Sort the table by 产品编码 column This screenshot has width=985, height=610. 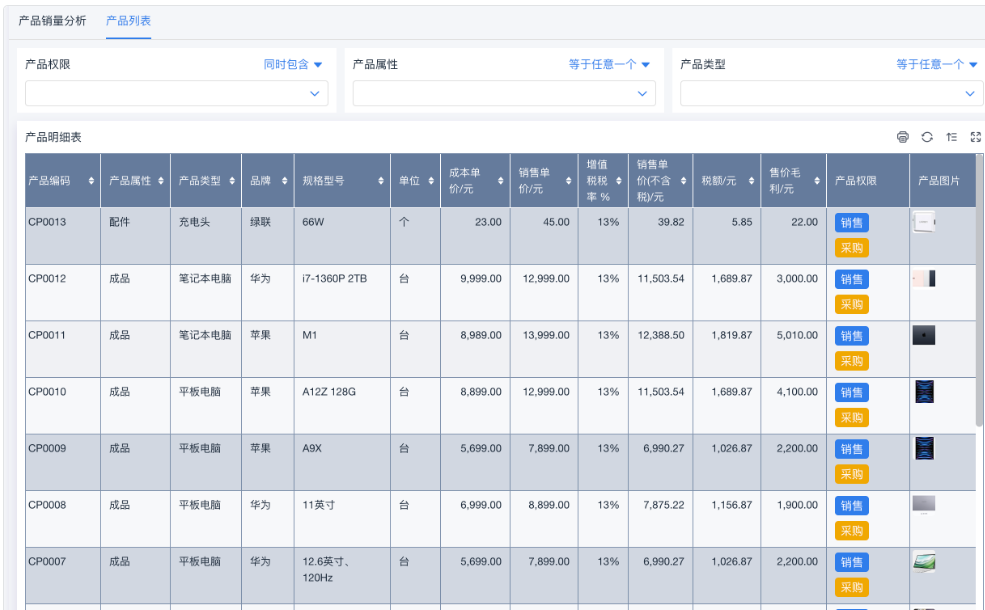pyautogui.click(x=91, y=181)
